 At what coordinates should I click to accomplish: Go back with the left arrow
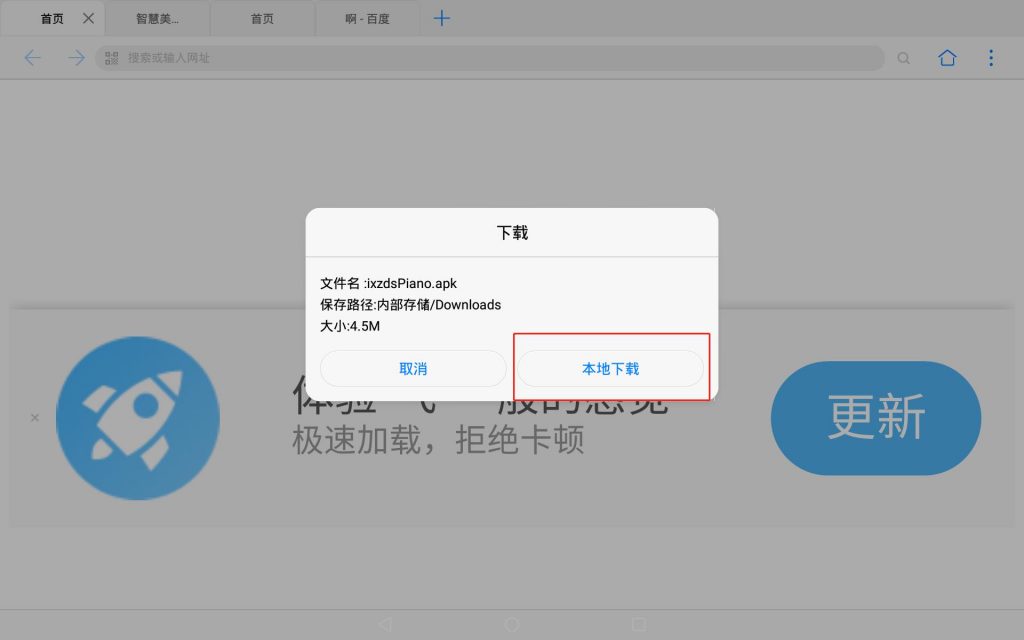33,58
